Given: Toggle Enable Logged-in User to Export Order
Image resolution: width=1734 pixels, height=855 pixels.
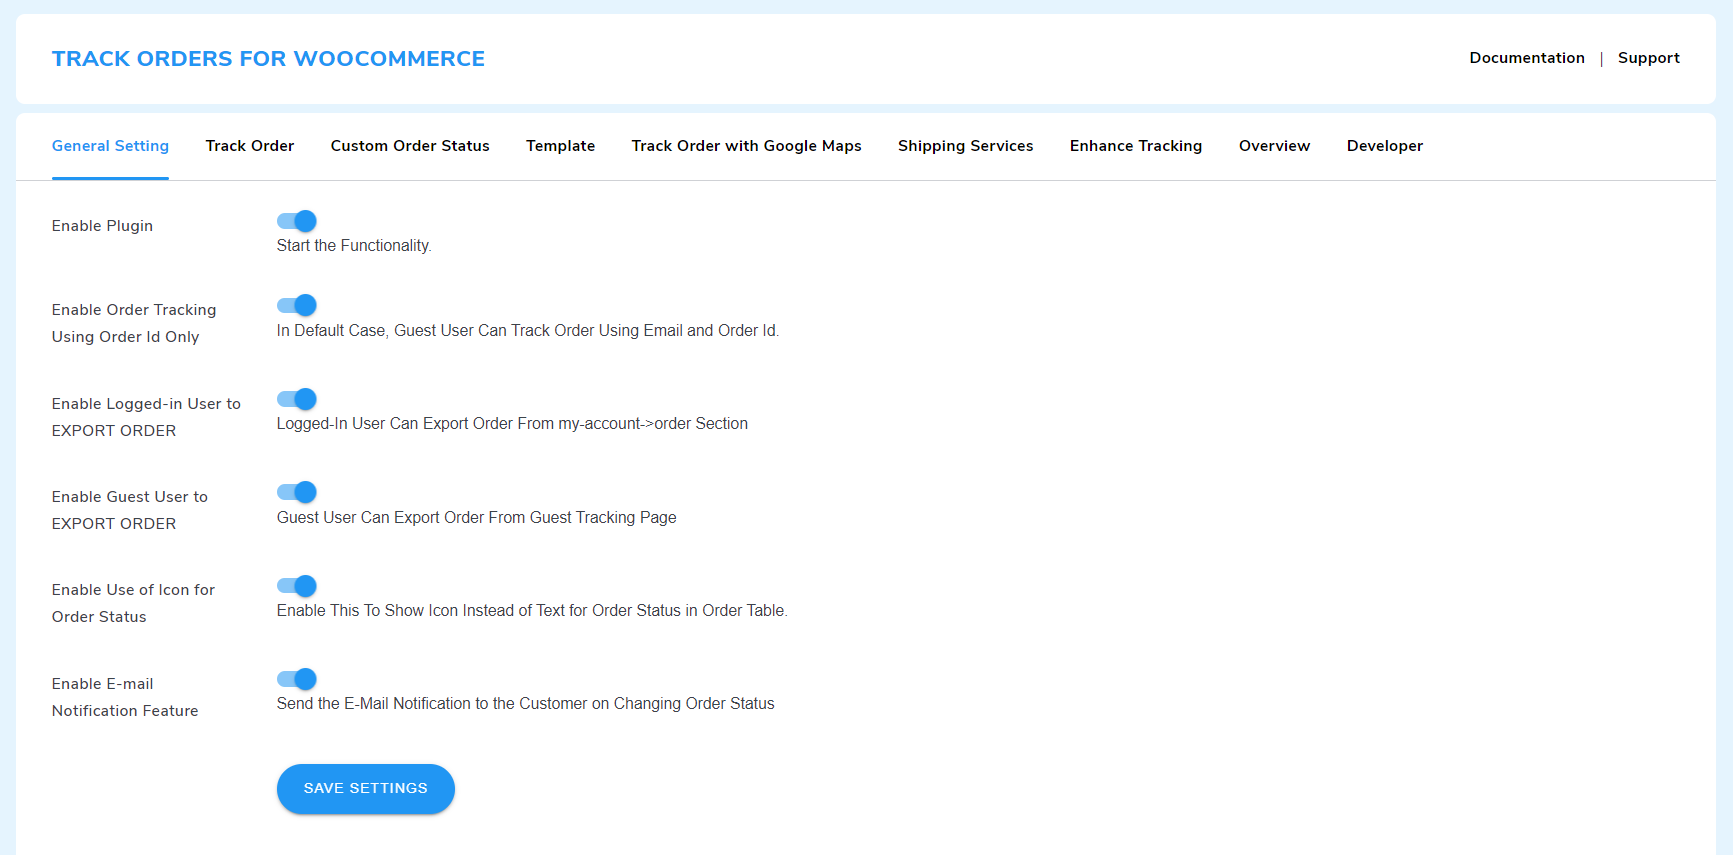Looking at the screenshot, I should (297, 399).
